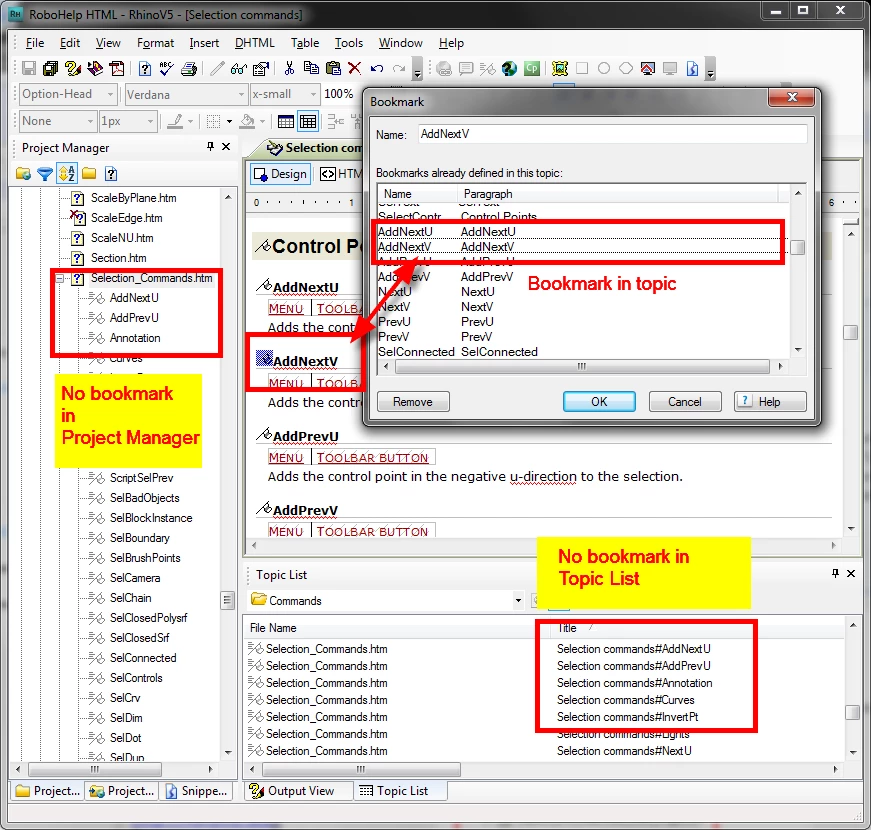
Task: Click the Insert Table icon
Action: (x=286, y=121)
